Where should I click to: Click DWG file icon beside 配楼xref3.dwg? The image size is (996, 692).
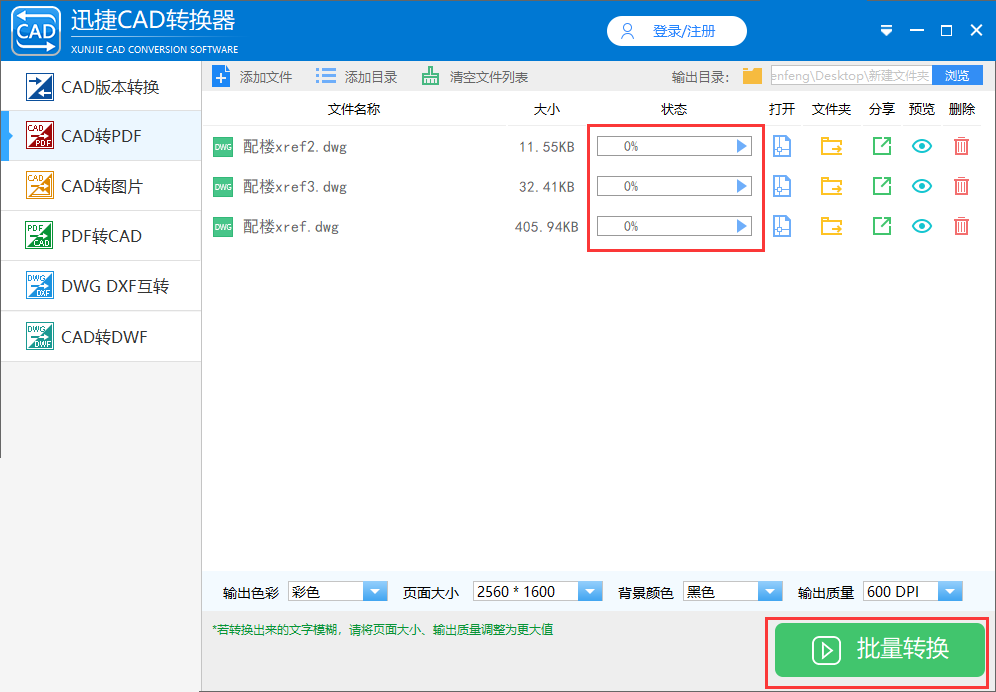(x=223, y=187)
